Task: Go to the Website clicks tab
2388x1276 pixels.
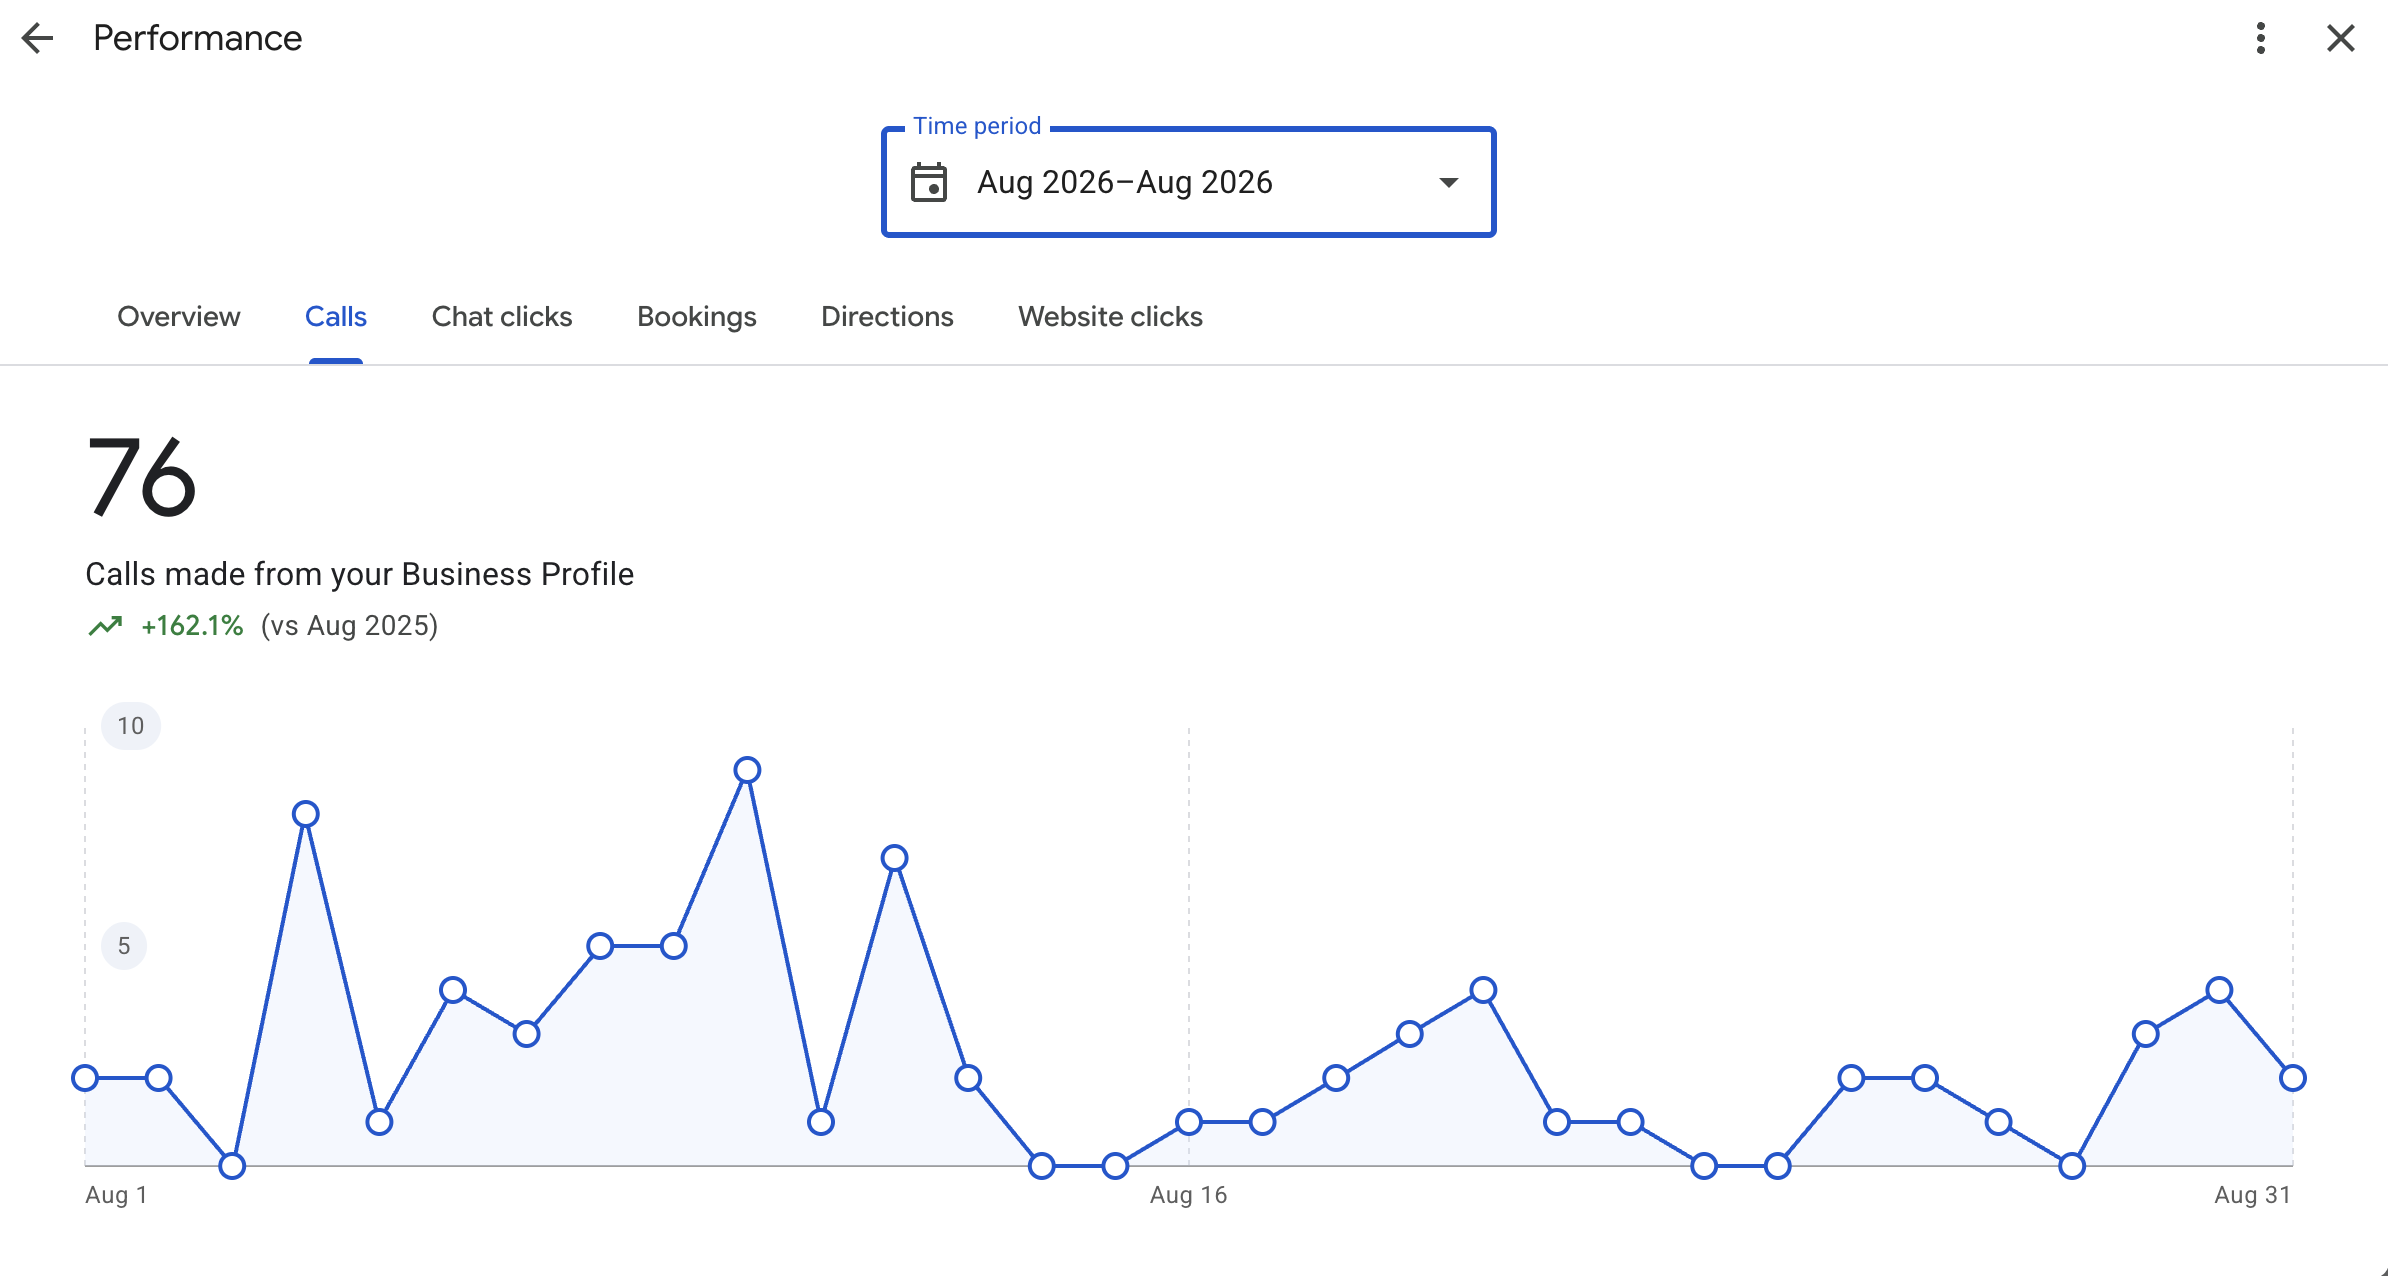Action: pyautogui.click(x=1110, y=316)
